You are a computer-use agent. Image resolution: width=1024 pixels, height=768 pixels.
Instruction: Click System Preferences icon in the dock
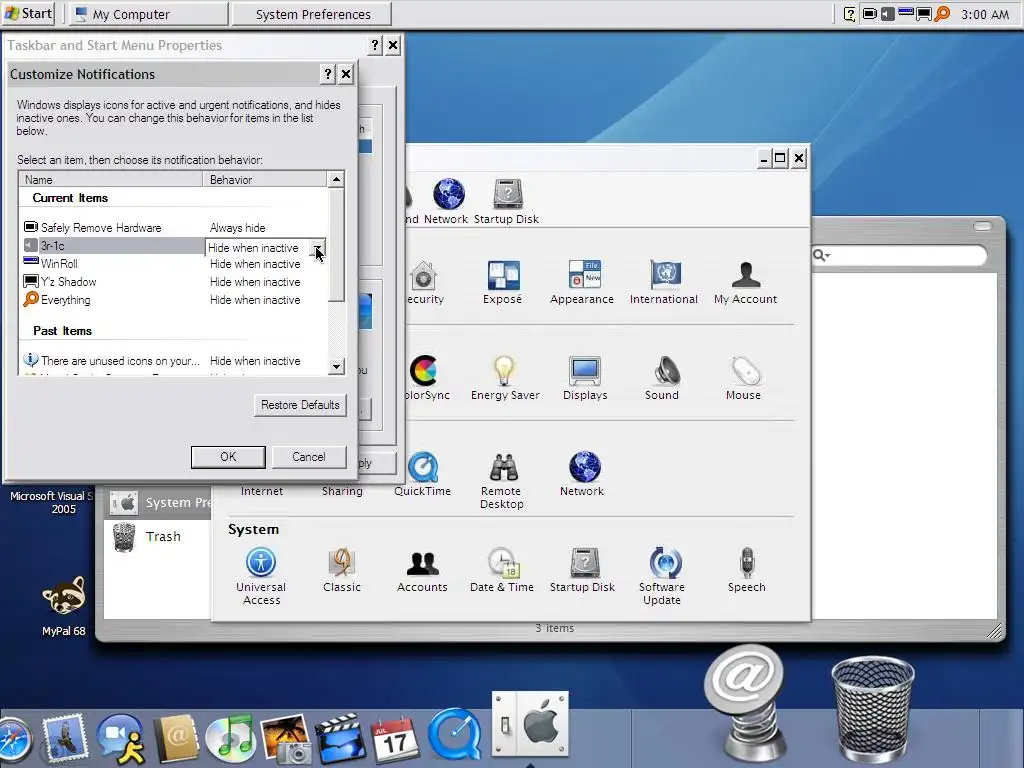pyautogui.click(x=530, y=724)
